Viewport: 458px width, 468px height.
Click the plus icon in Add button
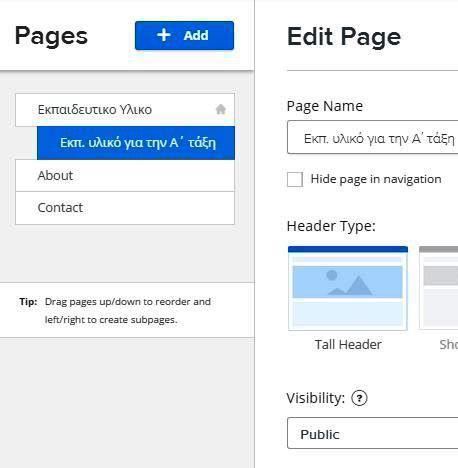pyautogui.click(x=164, y=35)
